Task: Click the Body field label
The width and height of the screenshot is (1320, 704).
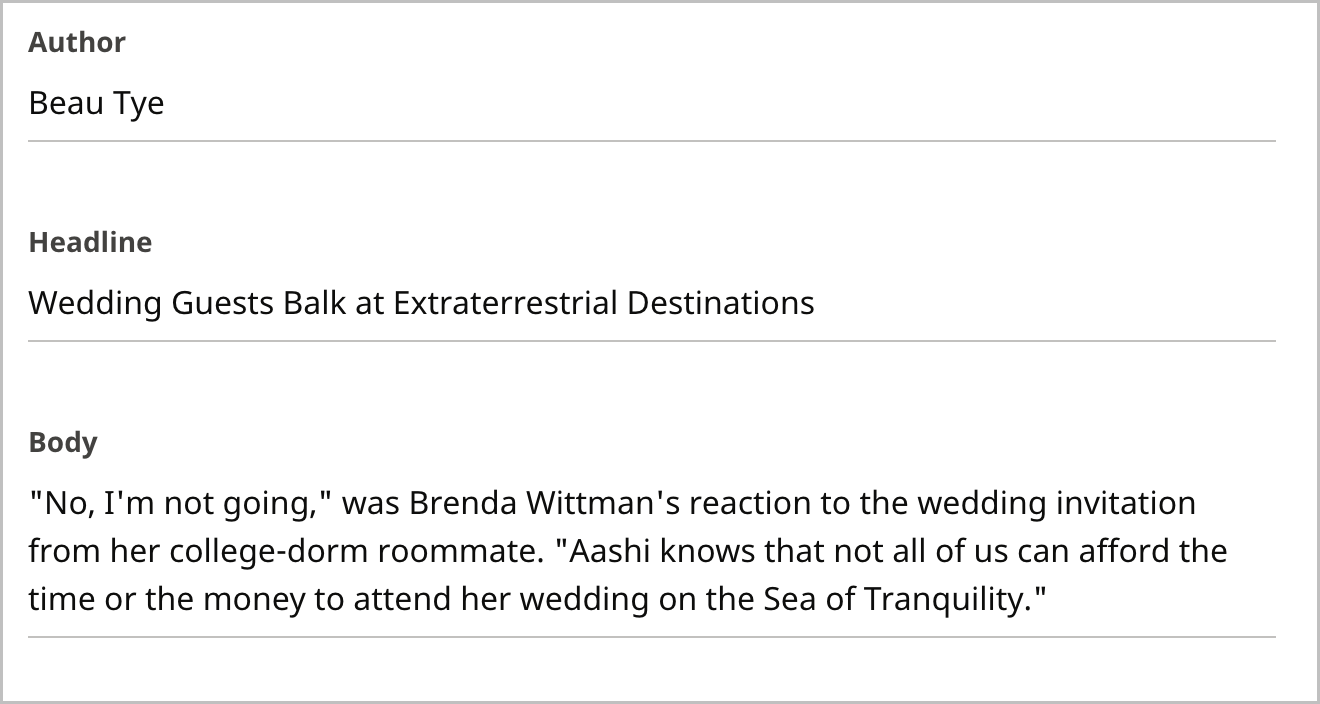Action: click(x=63, y=442)
